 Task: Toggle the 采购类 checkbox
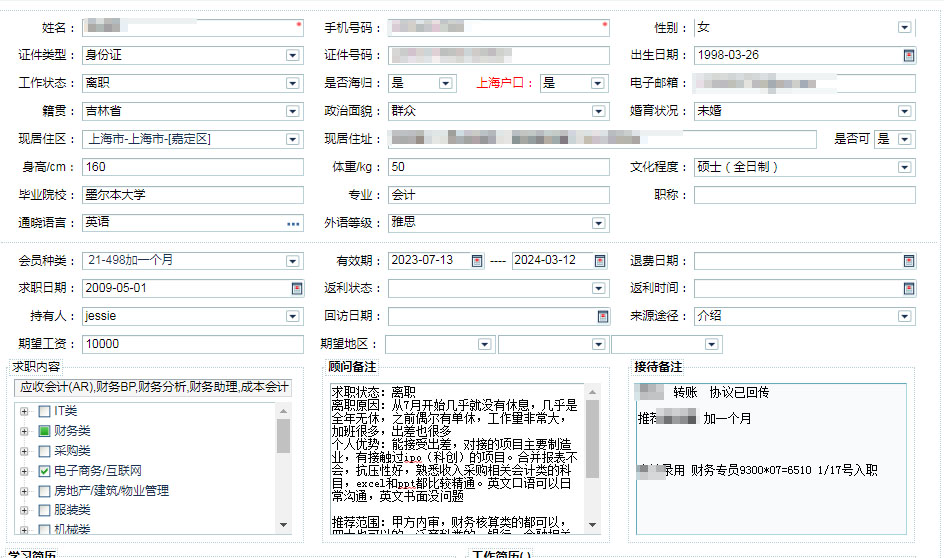(x=44, y=451)
